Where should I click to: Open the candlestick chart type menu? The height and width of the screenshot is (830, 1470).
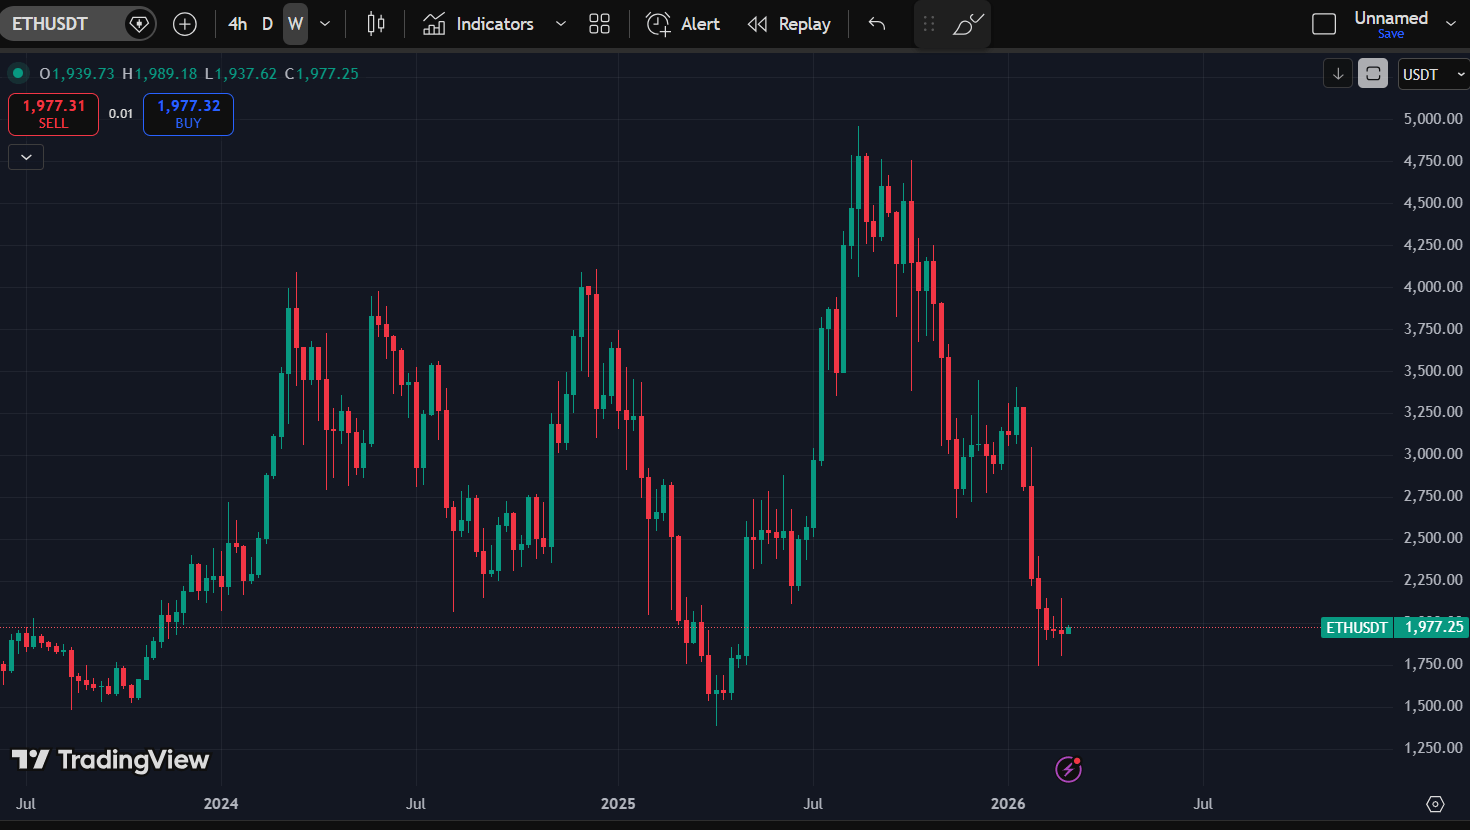pyautogui.click(x=376, y=24)
